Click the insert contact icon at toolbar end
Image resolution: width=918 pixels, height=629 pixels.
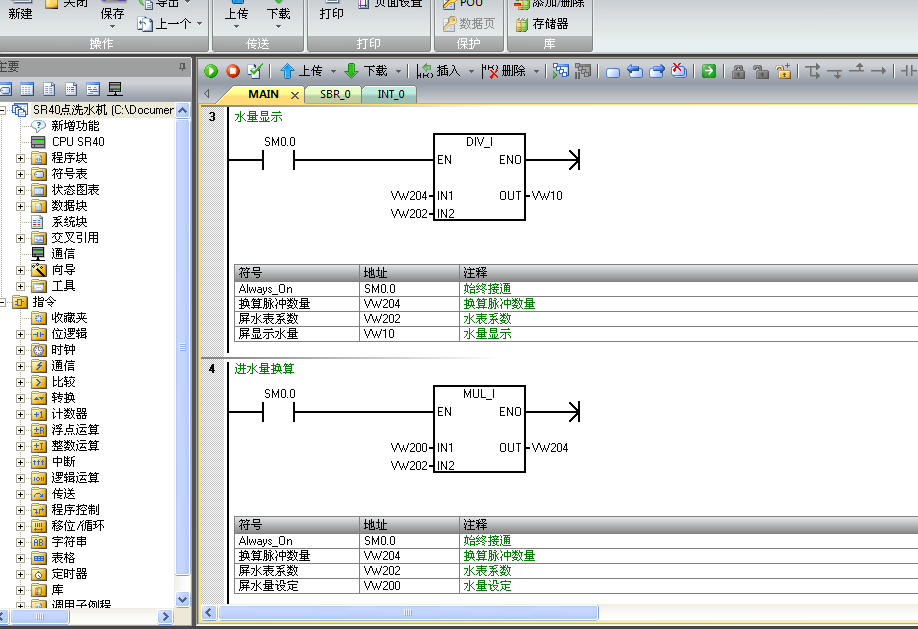pyautogui.click(x=909, y=71)
